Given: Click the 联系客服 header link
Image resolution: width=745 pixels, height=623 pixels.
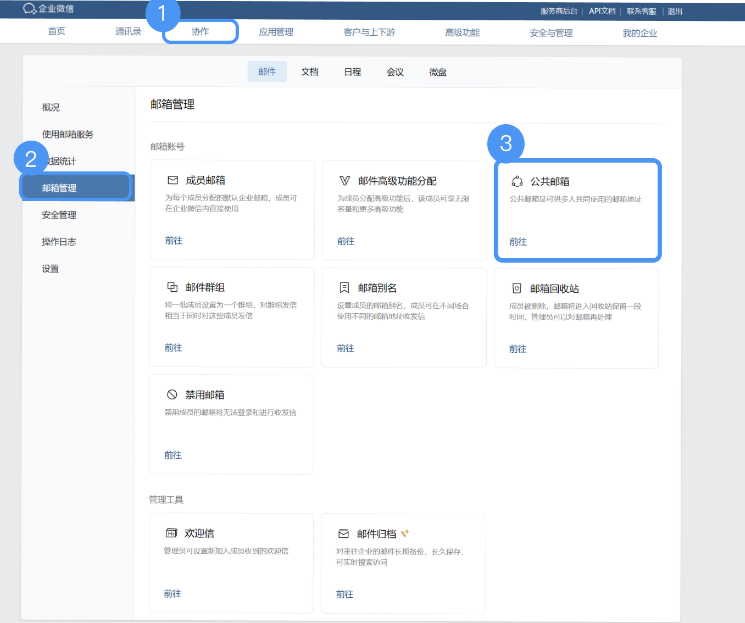Looking at the screenshot, I should pos(641,11).
